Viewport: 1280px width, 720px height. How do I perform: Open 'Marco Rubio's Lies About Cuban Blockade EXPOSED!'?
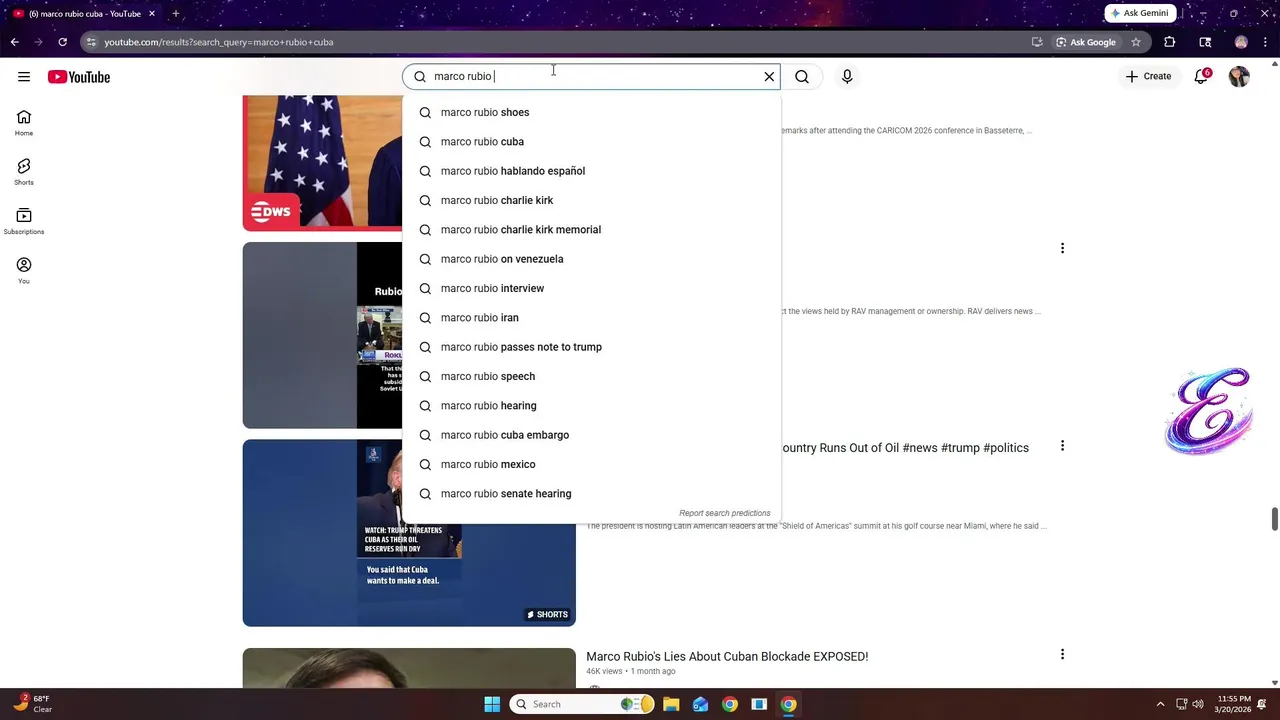click(x=727, y=657)
